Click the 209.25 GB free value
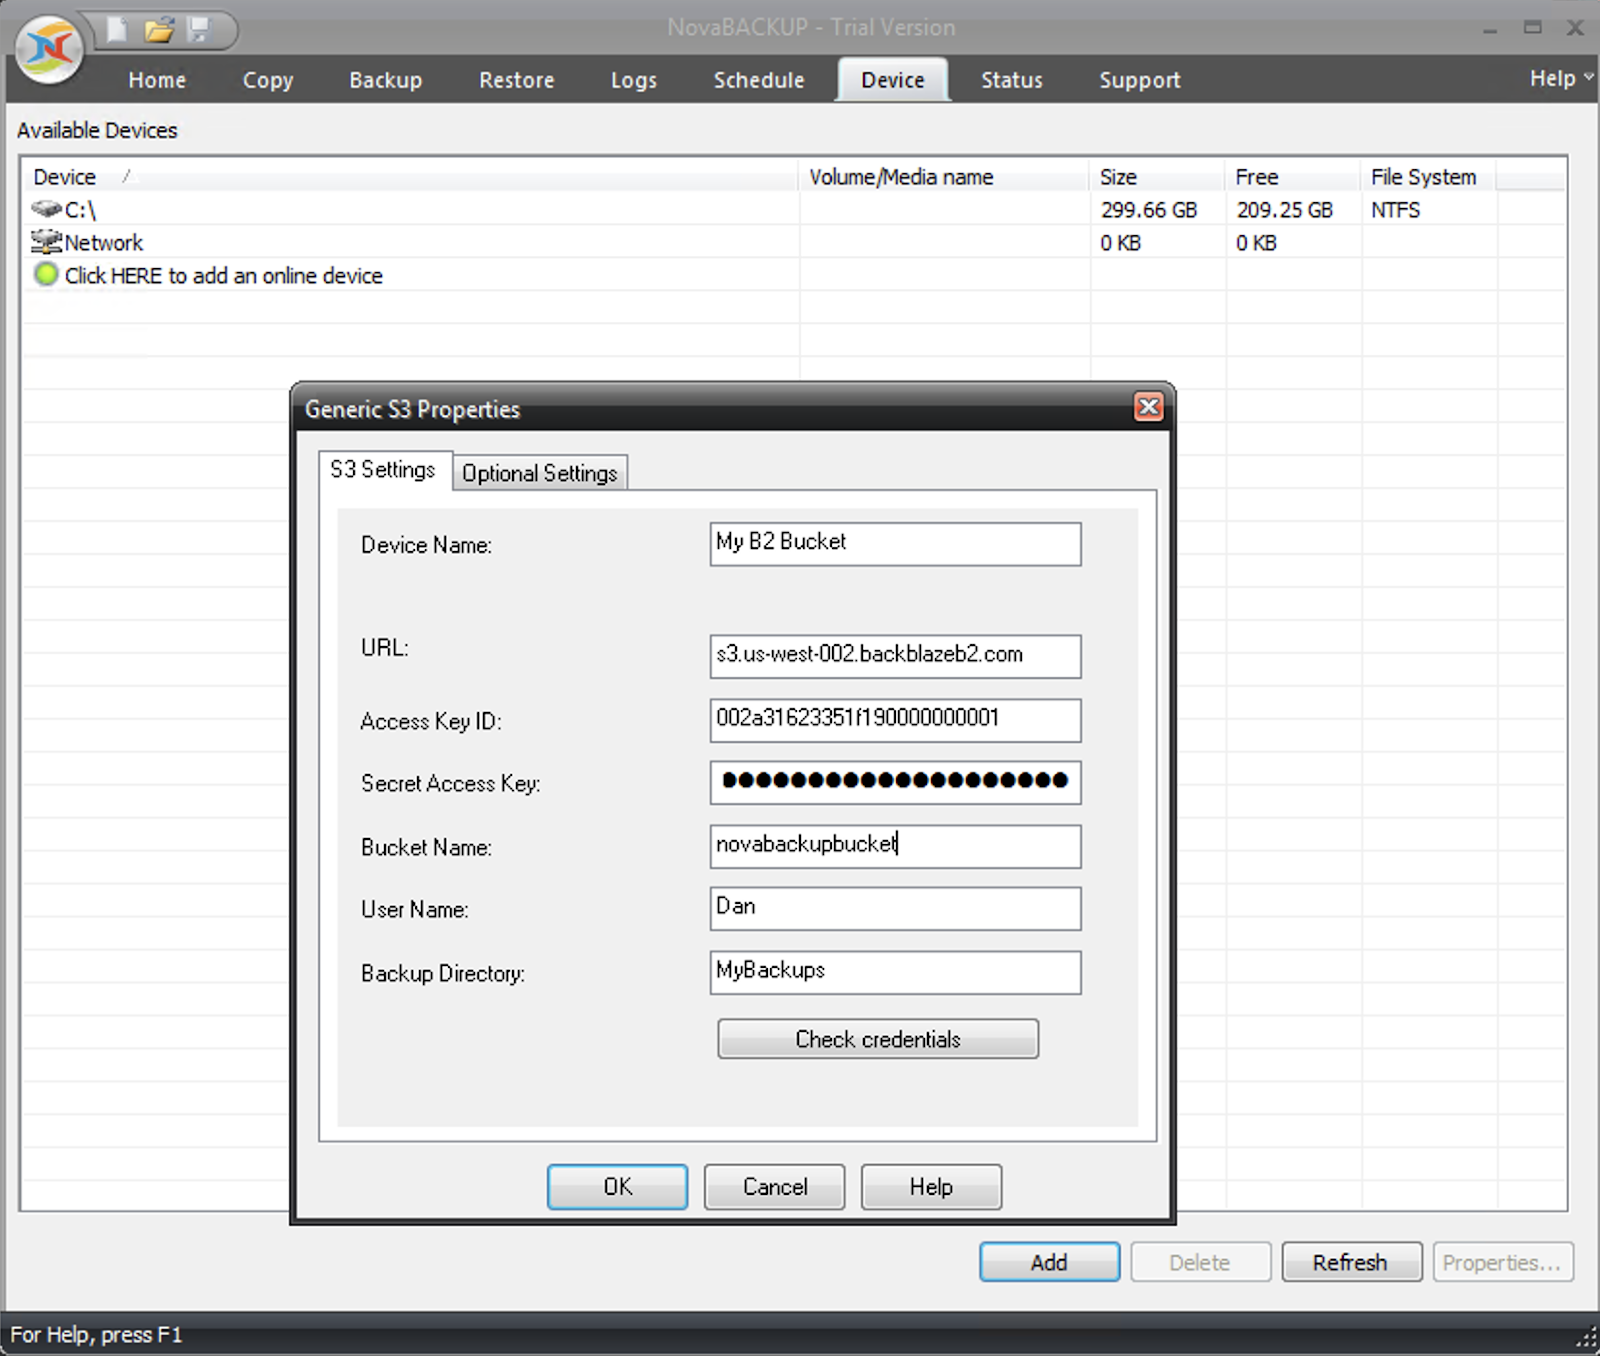The image size is (1600, 1356). point(1284,210)
